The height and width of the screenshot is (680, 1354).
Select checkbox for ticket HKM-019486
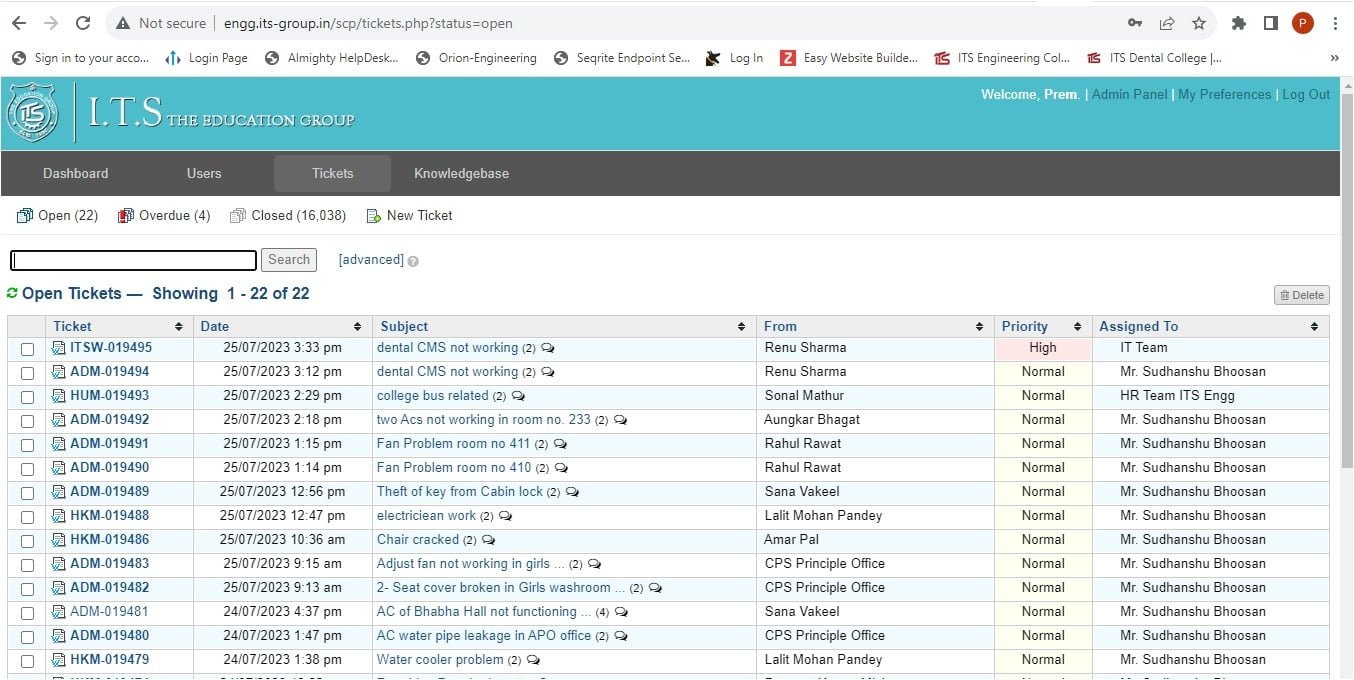pyautogui.click(x=27, y=541)
